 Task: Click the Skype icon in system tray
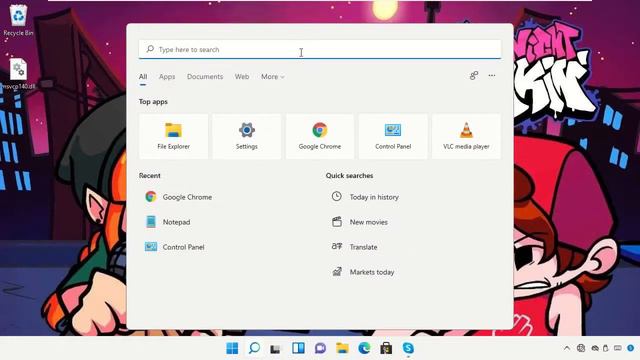point(631,348)
